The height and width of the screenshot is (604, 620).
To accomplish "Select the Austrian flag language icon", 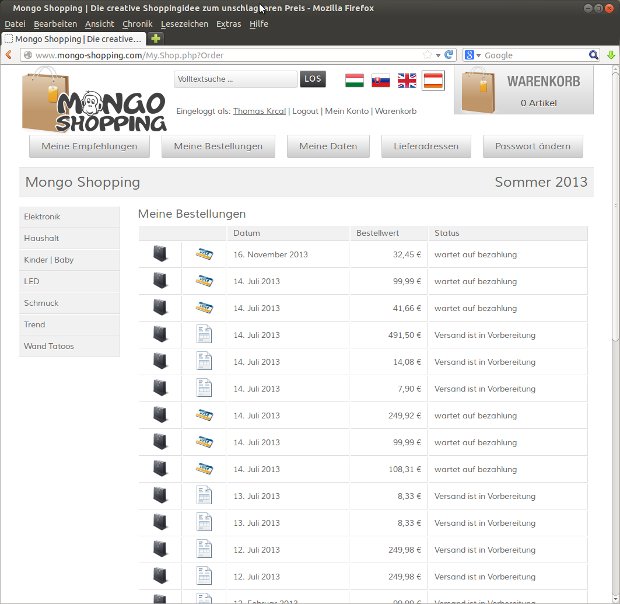I will click(433, 81).
